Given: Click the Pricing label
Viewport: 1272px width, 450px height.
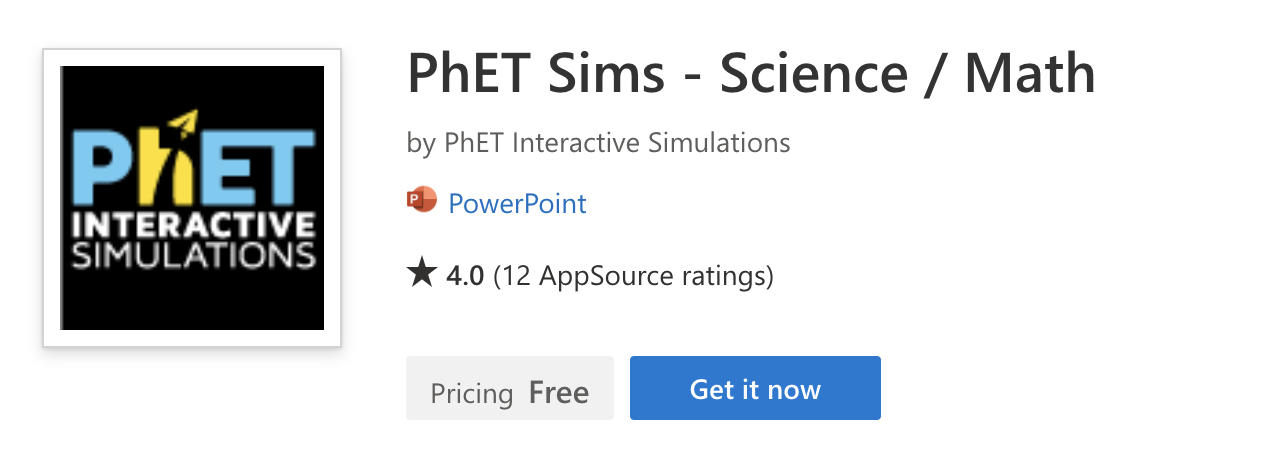Looking at the screenshot, I should (x=471, y=392).
